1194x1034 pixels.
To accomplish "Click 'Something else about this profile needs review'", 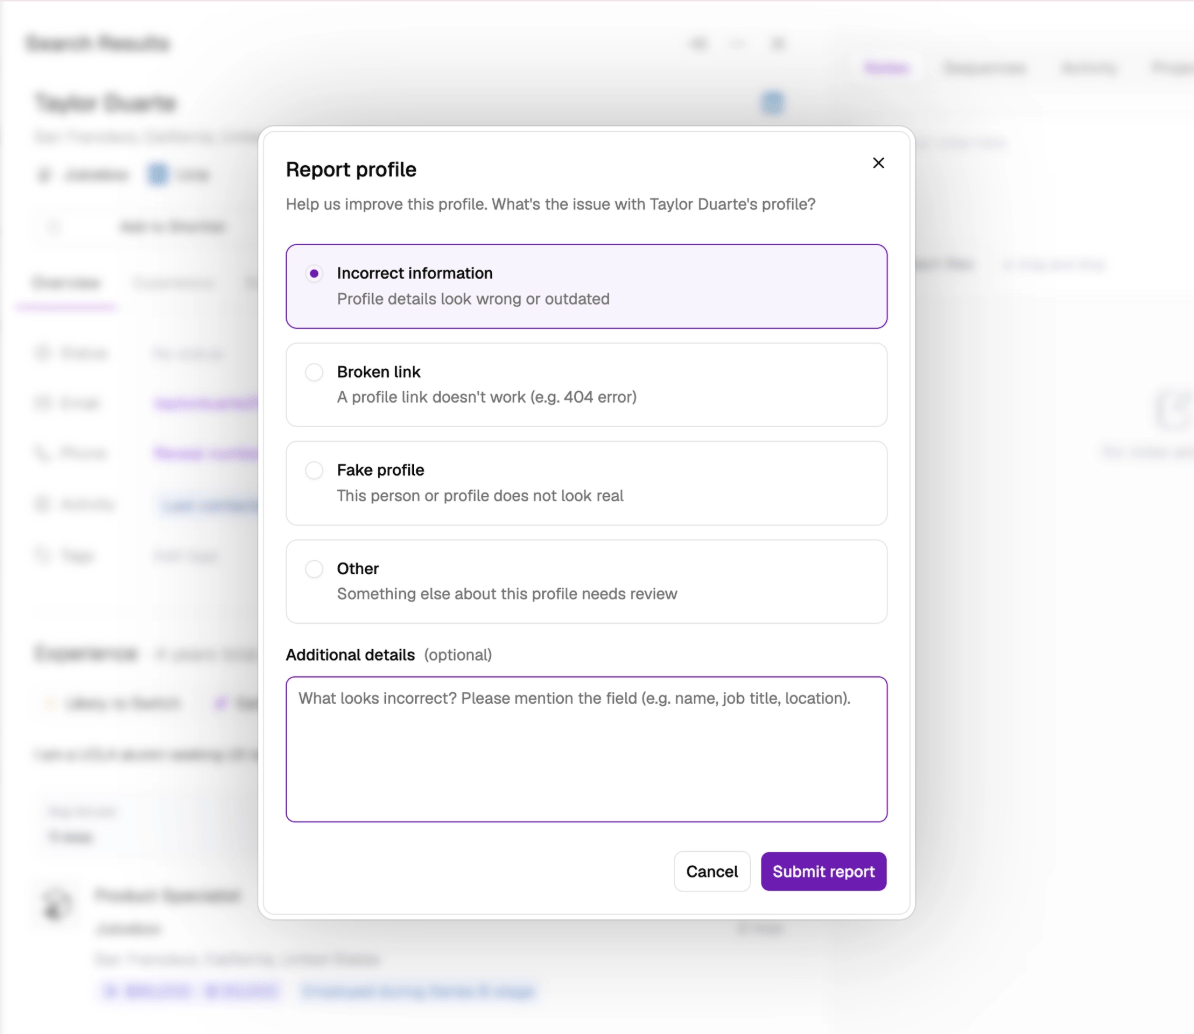I will pyautogui.click(x=506, y=594).
